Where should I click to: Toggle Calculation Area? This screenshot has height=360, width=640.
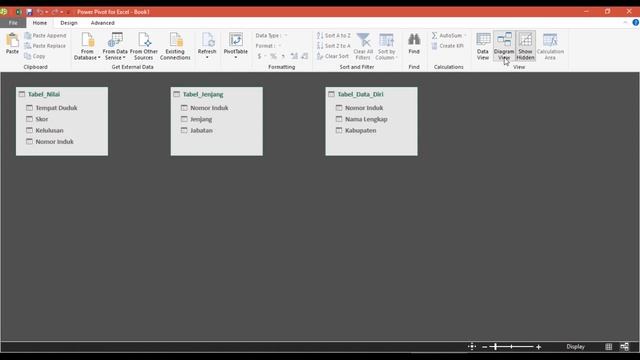pos(550,47)
